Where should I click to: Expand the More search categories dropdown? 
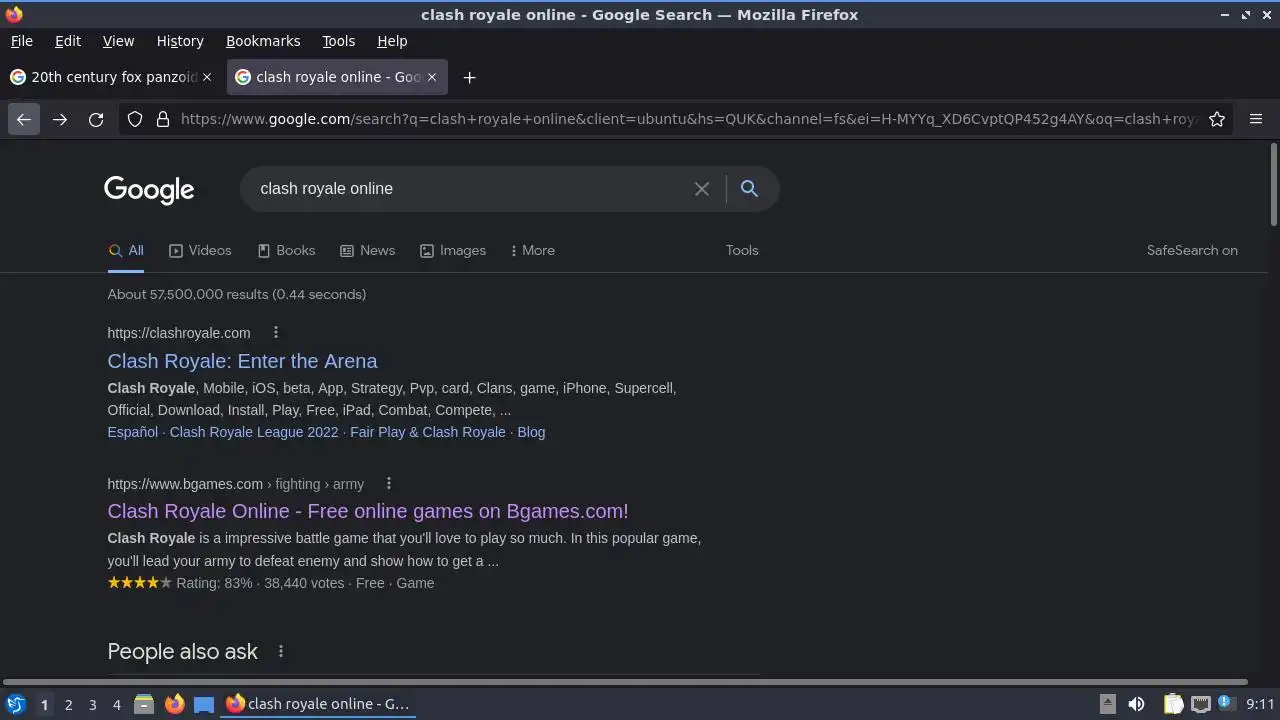tap(532, 250)
